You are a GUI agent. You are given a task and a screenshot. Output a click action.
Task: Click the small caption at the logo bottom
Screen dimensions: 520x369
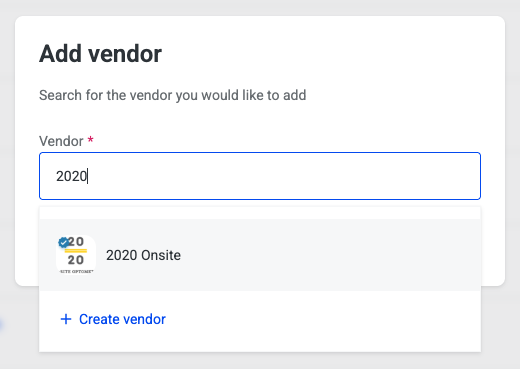tap(76, 271)
